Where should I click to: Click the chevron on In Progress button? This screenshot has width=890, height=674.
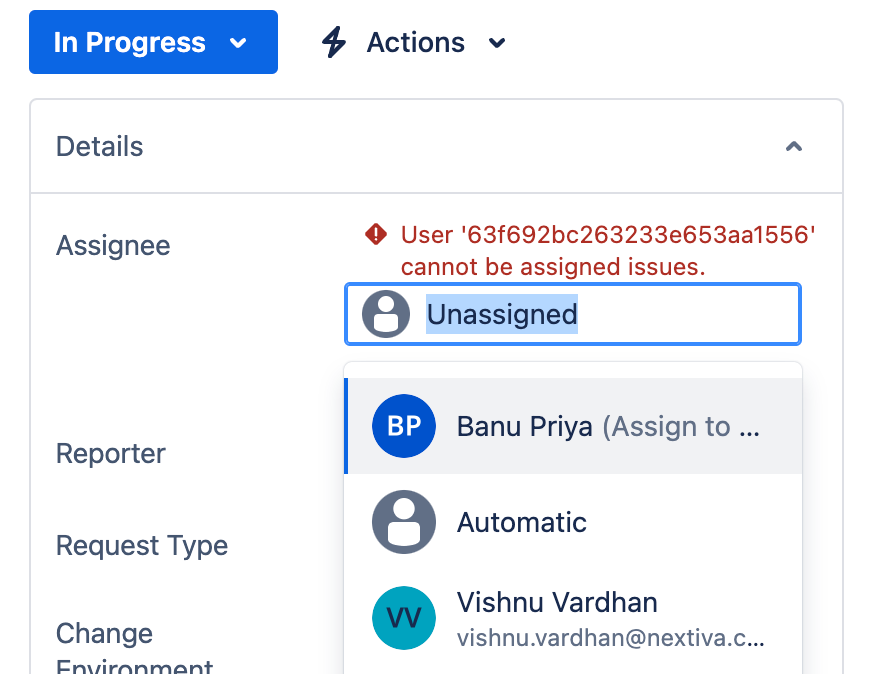point(238,43)
